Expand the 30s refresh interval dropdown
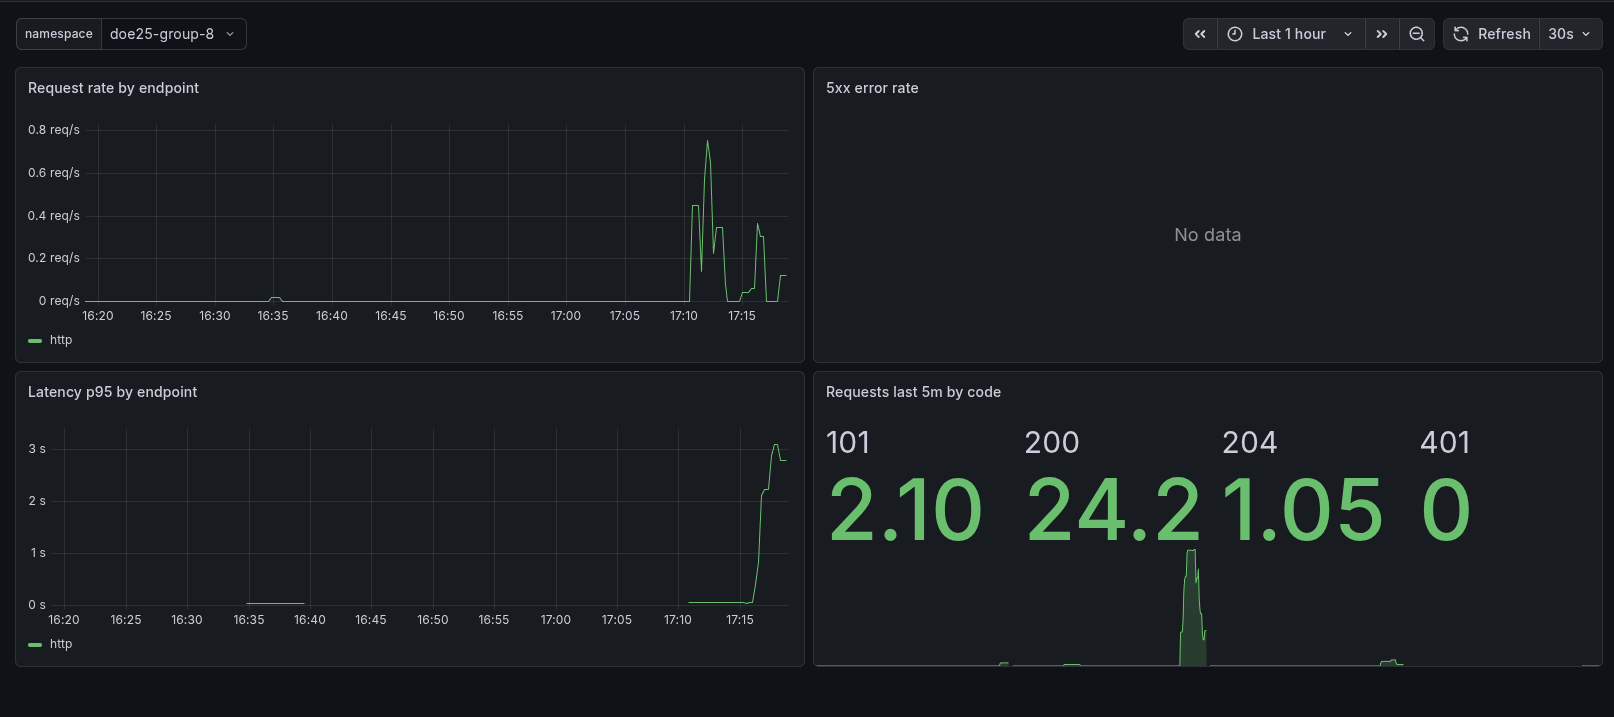 click(1570, 34)
